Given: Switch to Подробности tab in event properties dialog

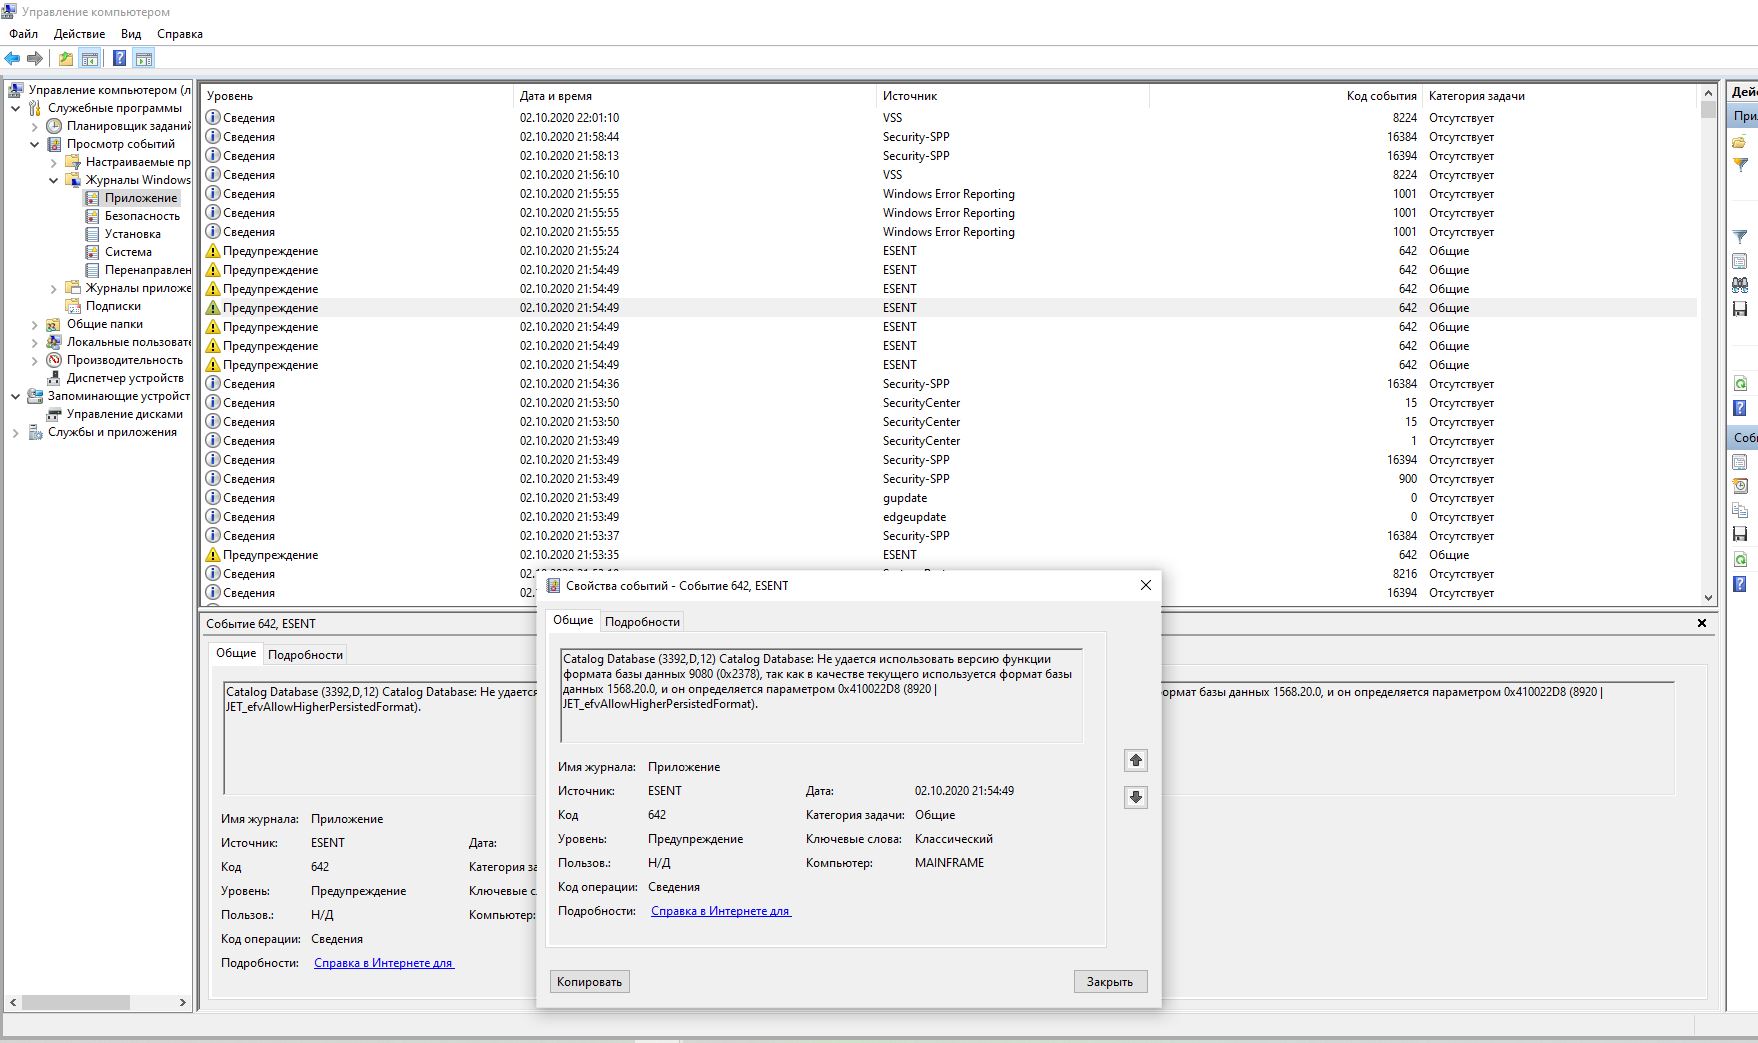Looking at the screenshot, I should tap(642, 621).
